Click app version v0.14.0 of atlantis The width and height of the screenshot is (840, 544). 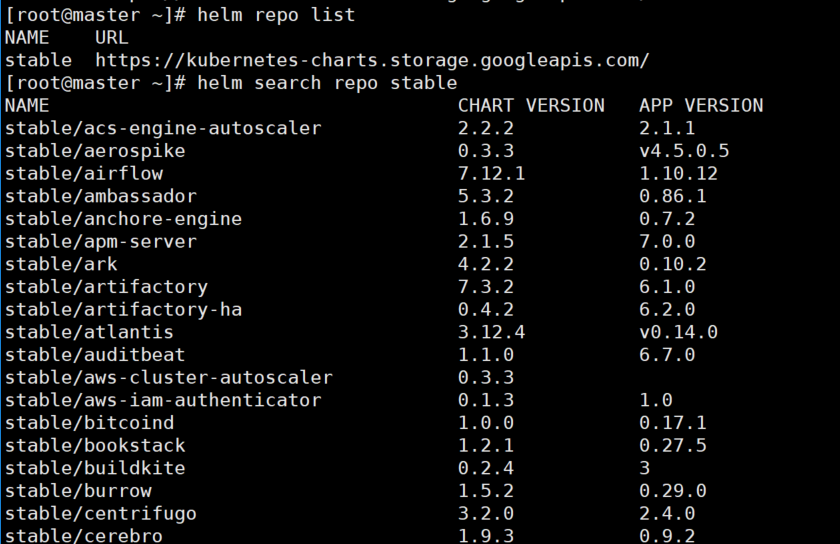point(678,332)
